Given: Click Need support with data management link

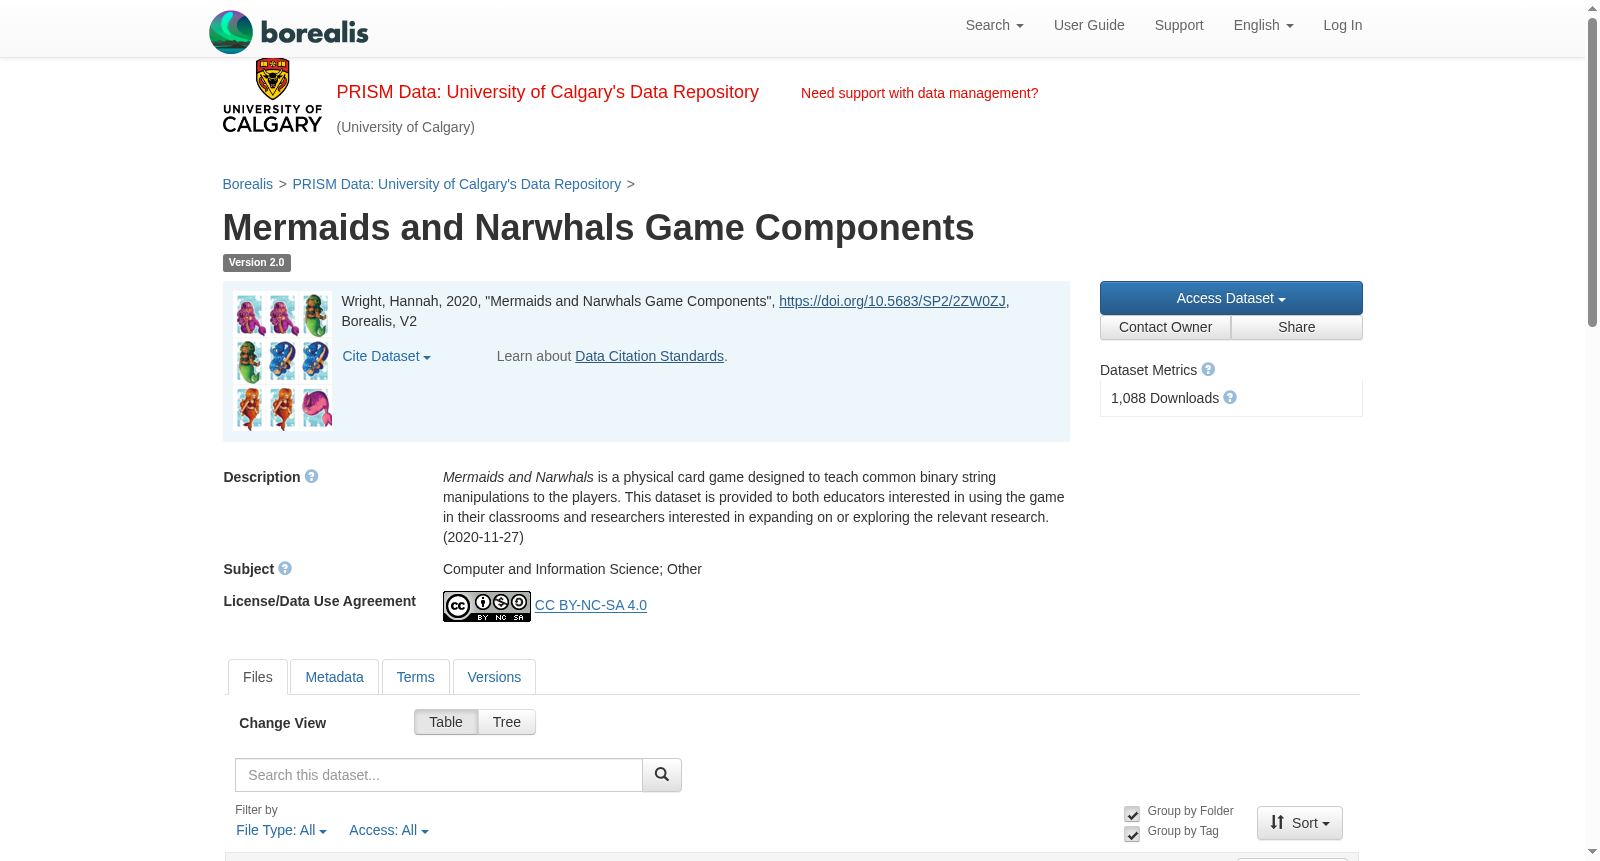Looking at the screenshot, I should pos(919,93).
